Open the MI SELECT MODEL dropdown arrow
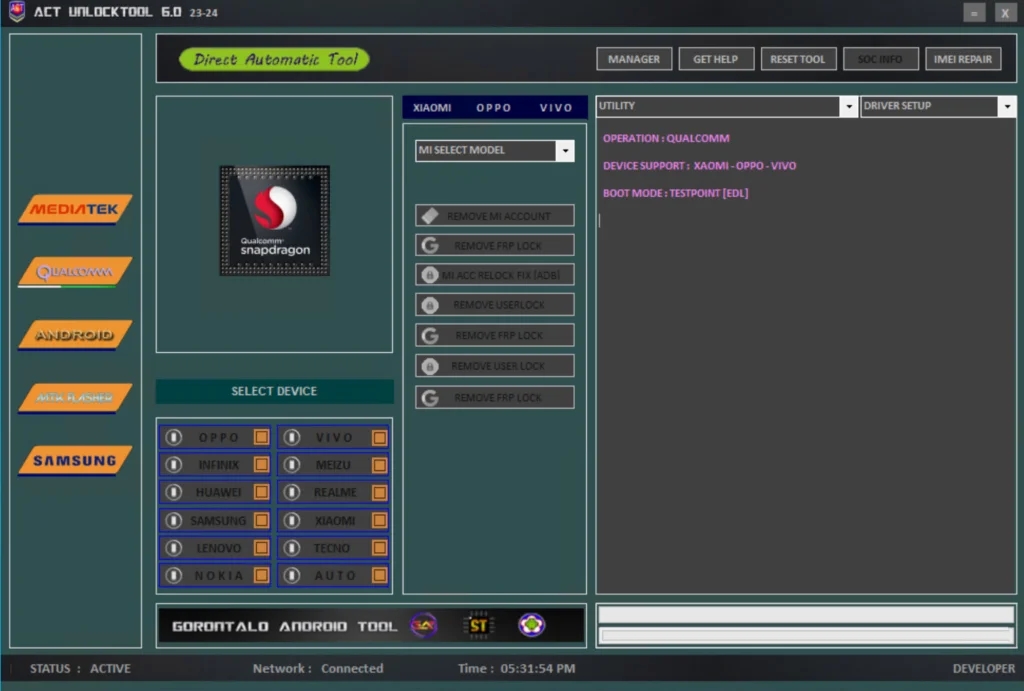The image size is (1024, 691). [565, 151]
